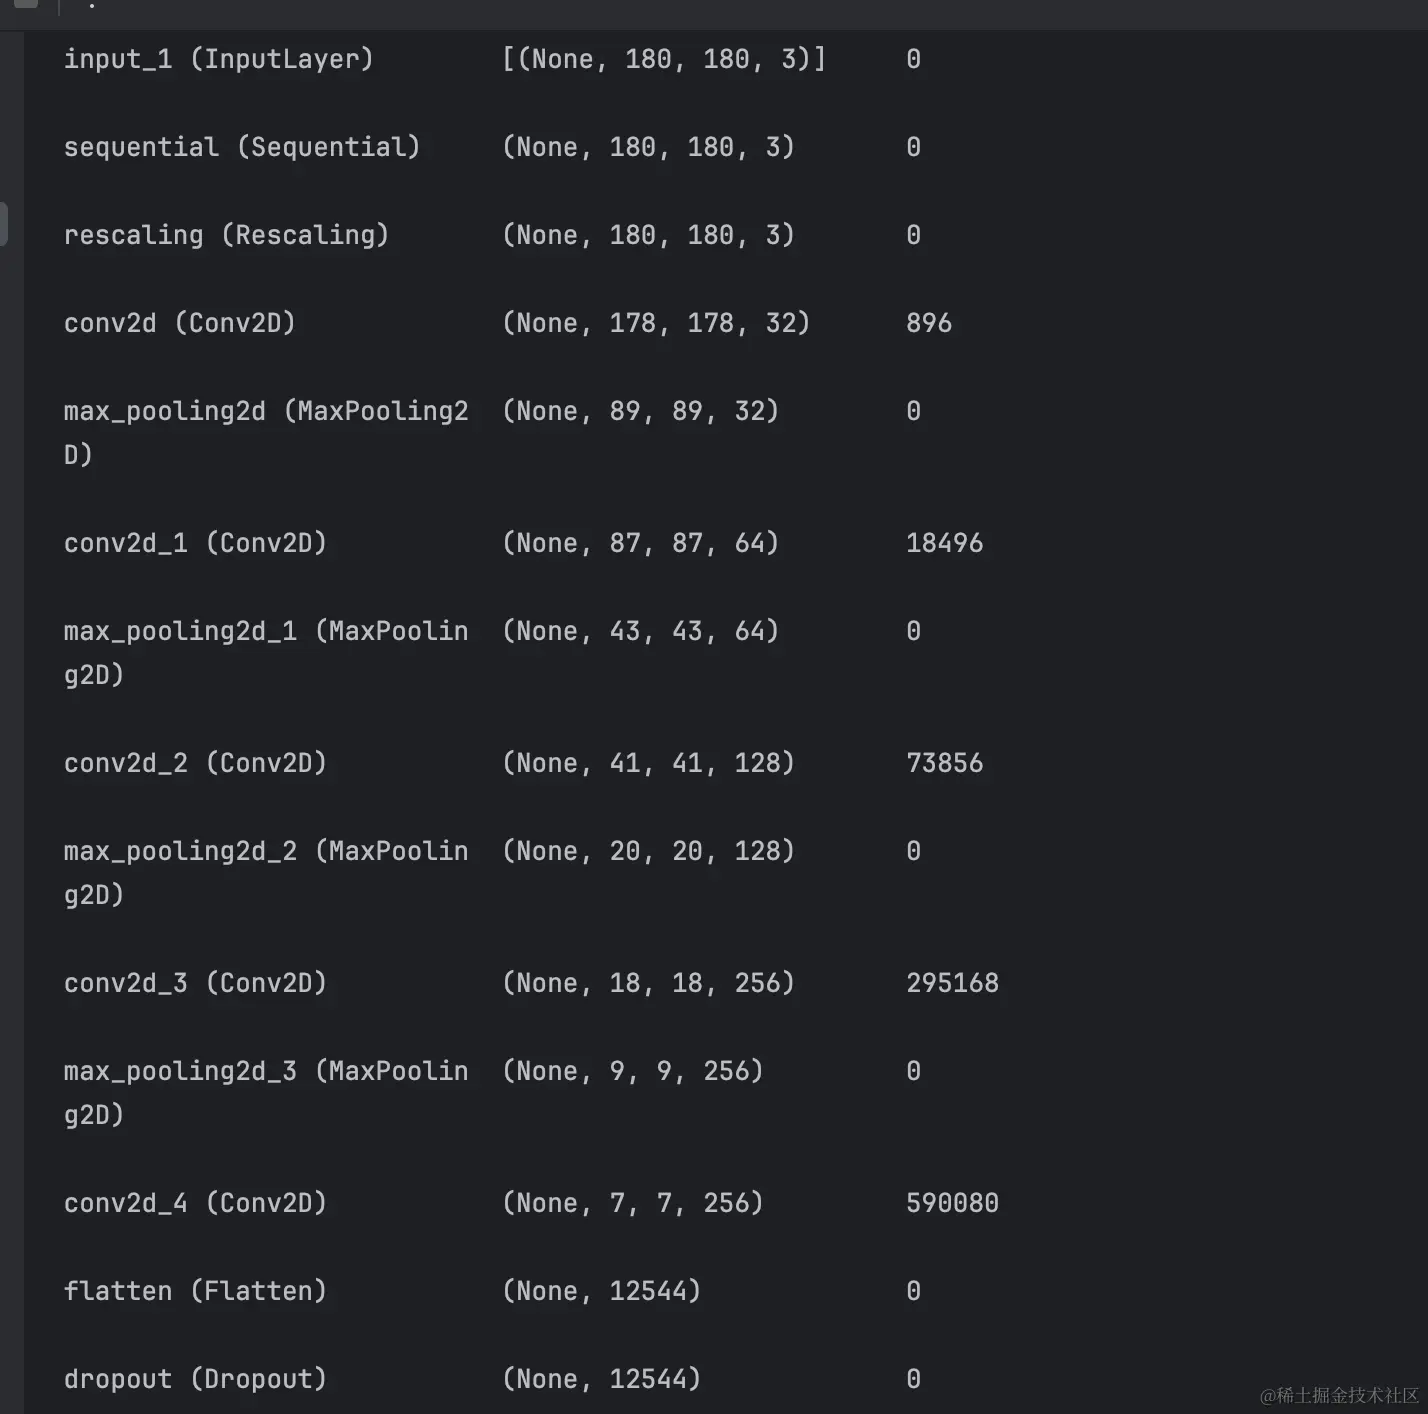Click the conv2d_2 (Conv2D) layer name
This screenshot has width=1428, height=1414.
point(195,763)
